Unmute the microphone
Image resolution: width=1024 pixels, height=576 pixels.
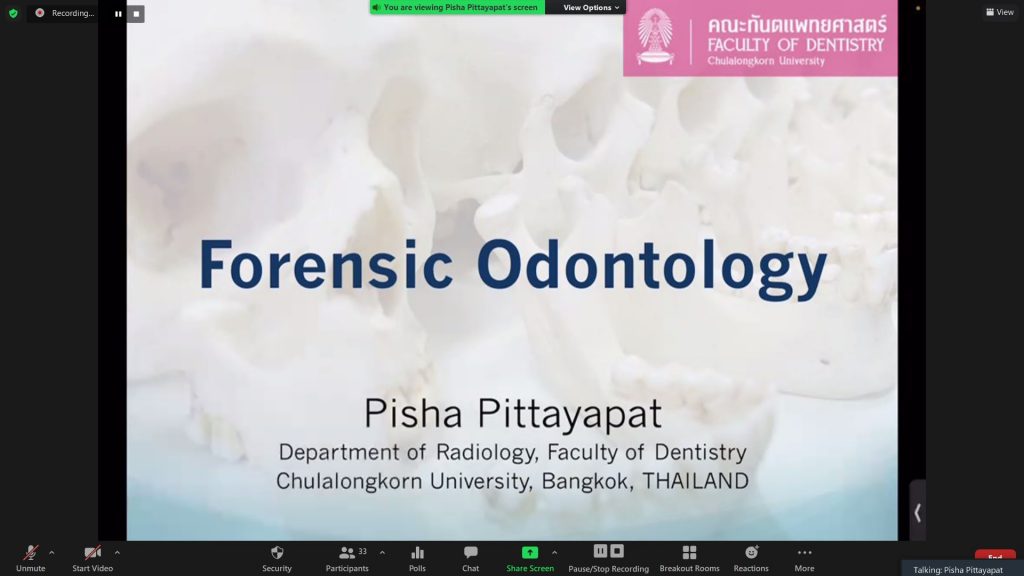pyautogui.click(x=30, y=558)
